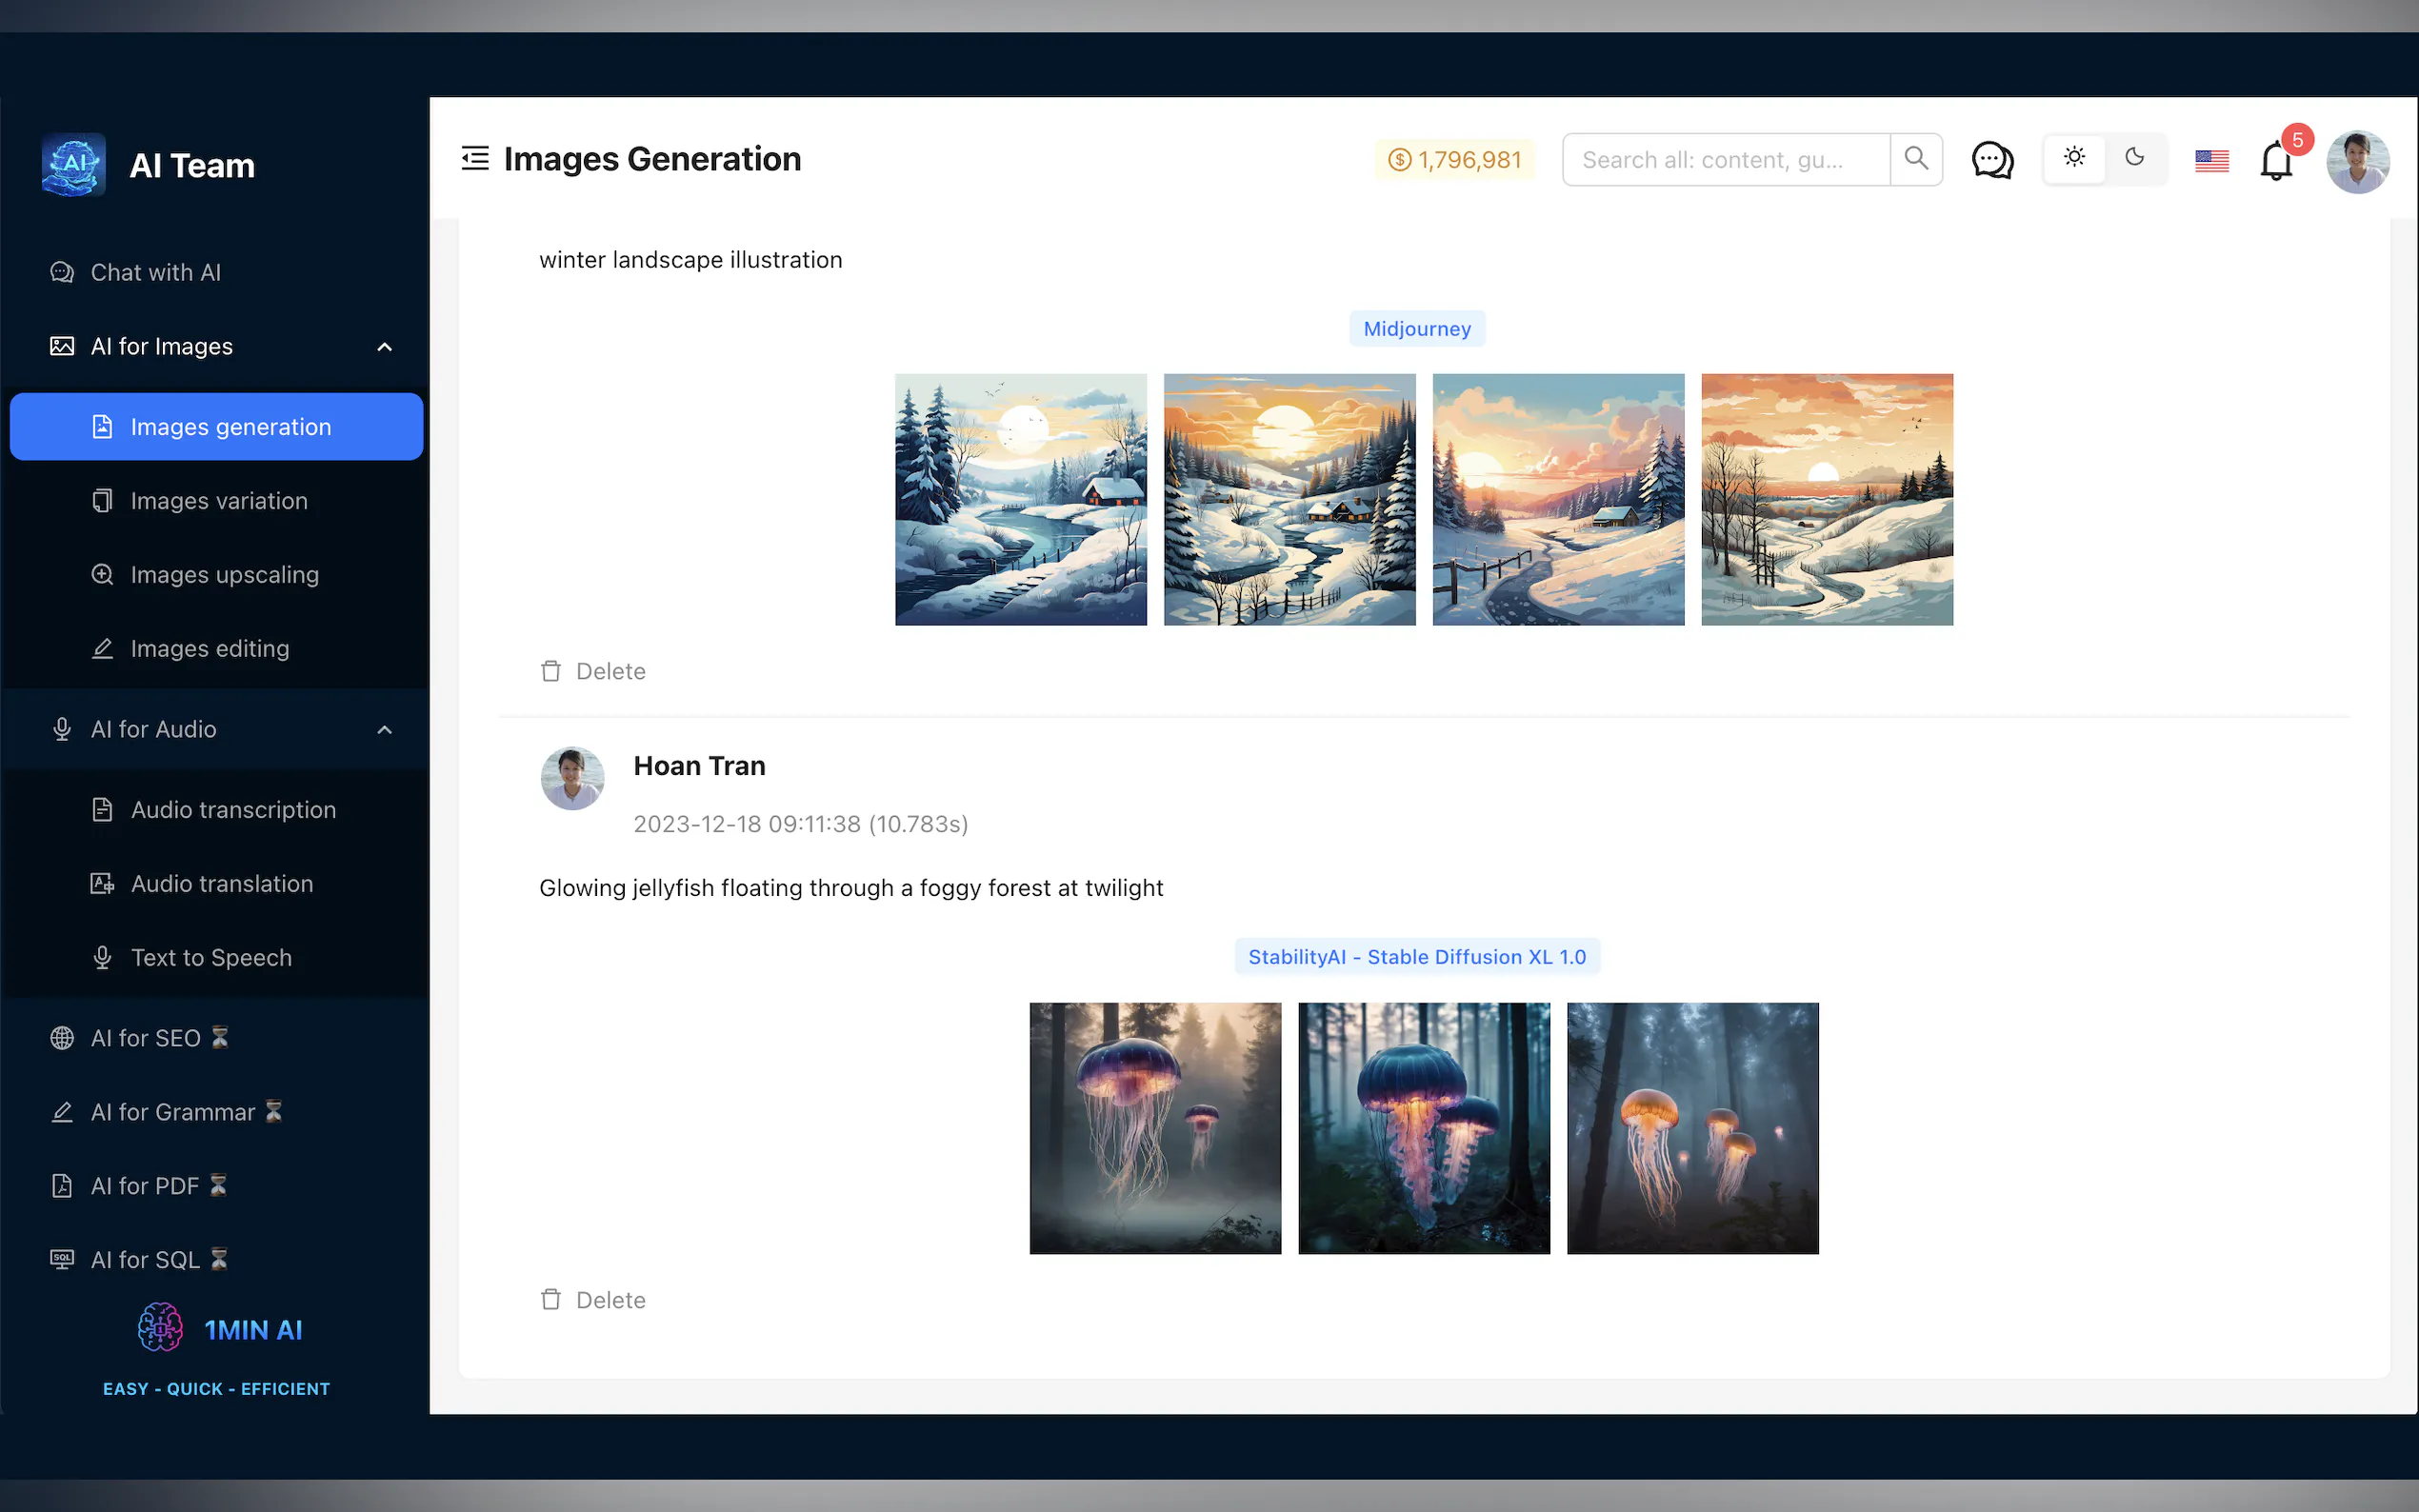Click the AI Team logo icon
Image resolution: width=2419 pixels, height=1512 pixels.
coord(74,165)
